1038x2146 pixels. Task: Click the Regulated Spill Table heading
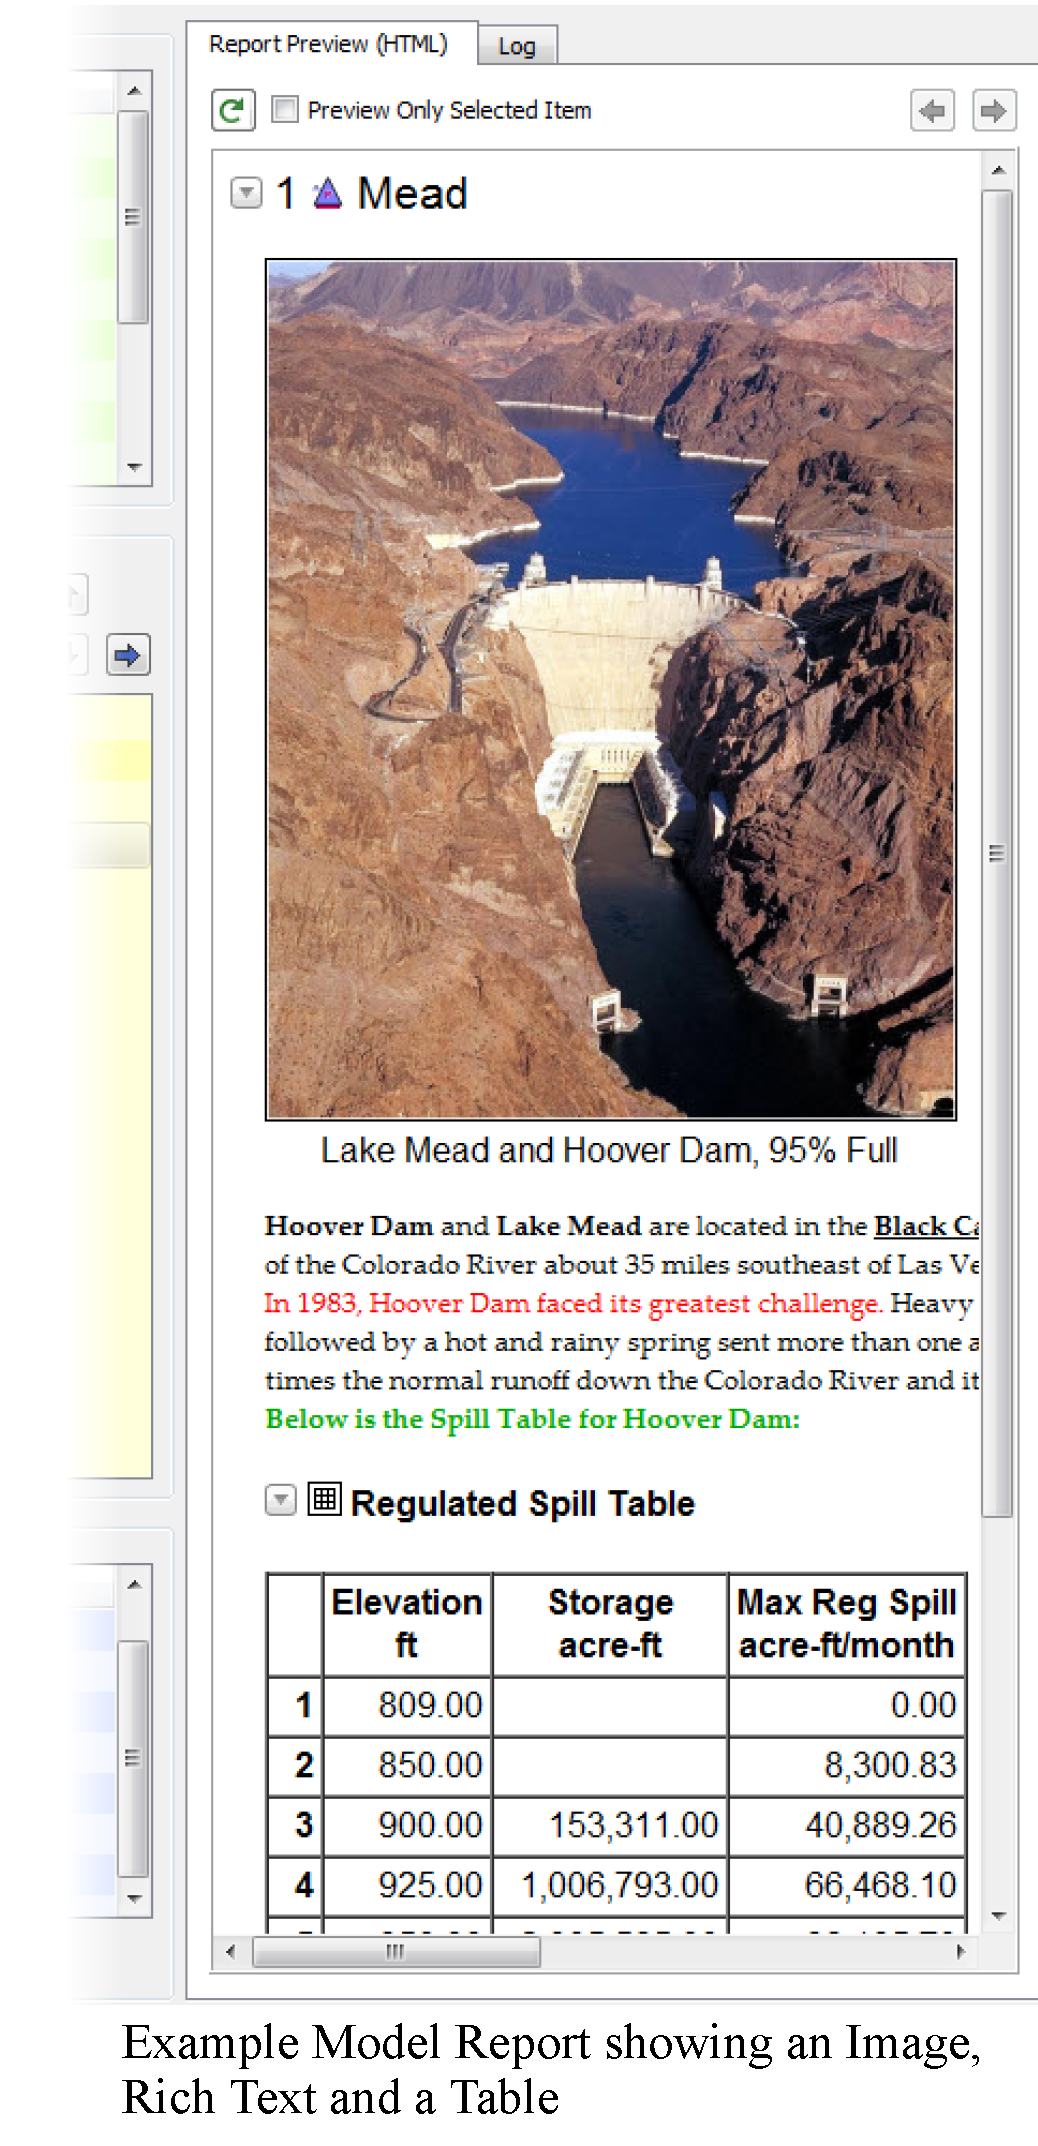pyautogui.click(x=522, y=1503)
